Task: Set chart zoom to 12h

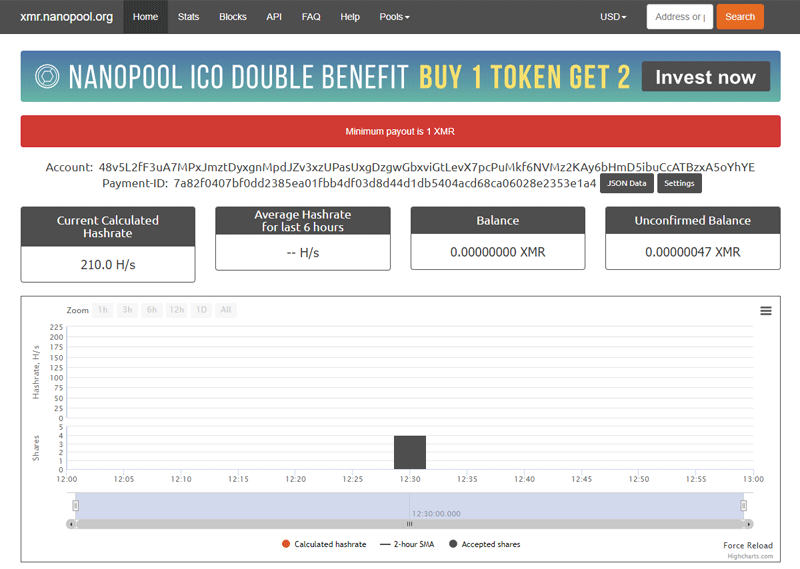Action: [177, 310]
